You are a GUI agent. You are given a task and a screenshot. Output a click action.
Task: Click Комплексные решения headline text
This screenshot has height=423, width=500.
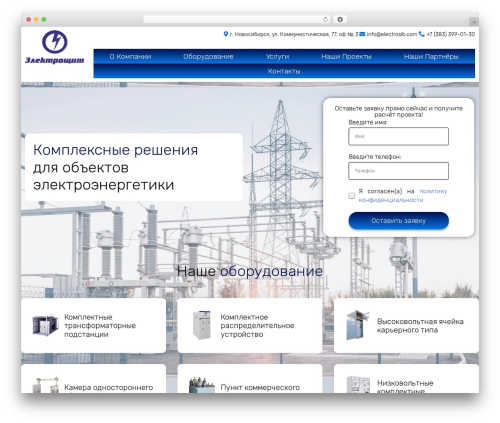[x=115, y=150]
